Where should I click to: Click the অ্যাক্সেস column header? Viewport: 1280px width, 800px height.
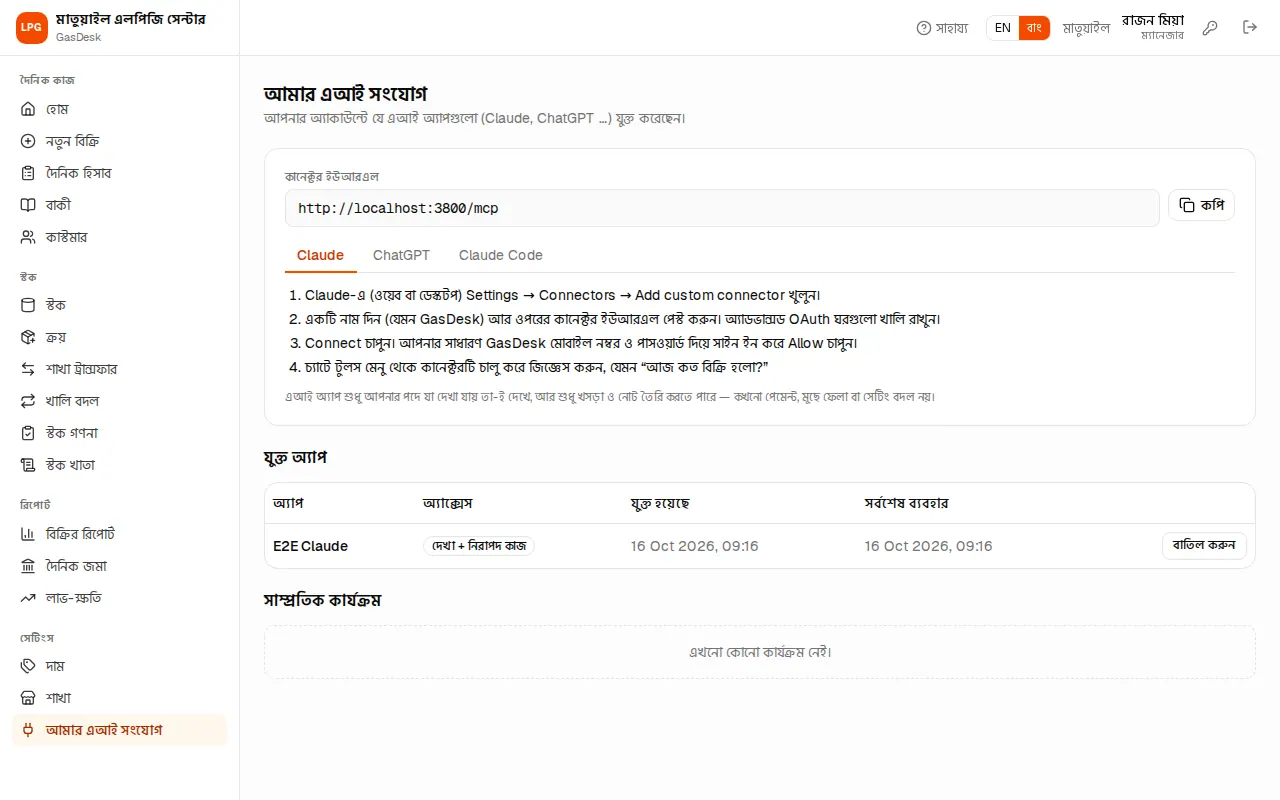pos(448,503)
